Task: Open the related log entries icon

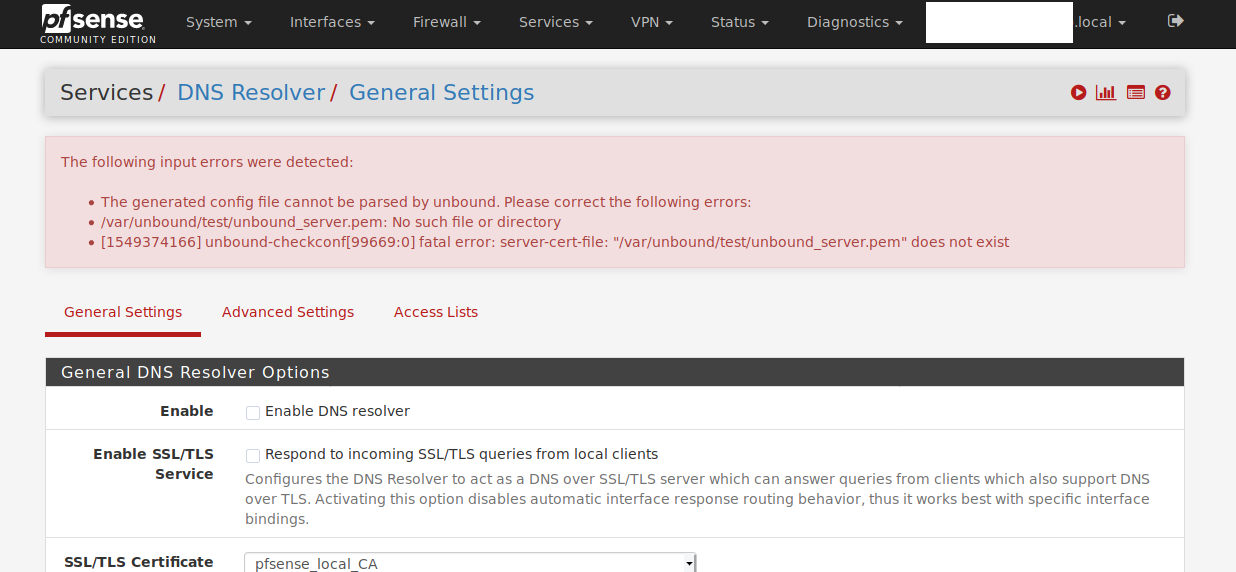Action: 1136,93
